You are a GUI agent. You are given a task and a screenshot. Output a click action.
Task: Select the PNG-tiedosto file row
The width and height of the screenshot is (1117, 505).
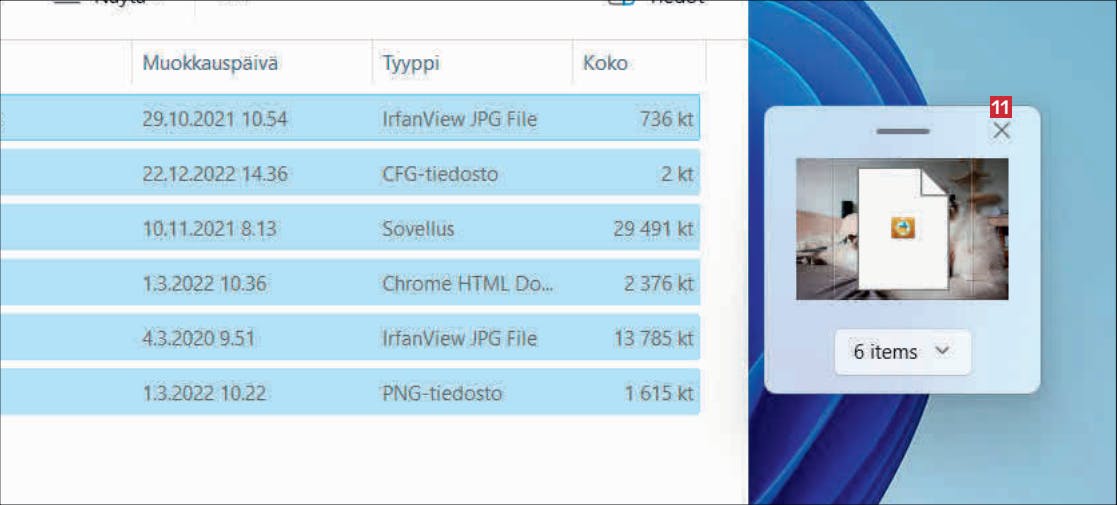(349, 392)
